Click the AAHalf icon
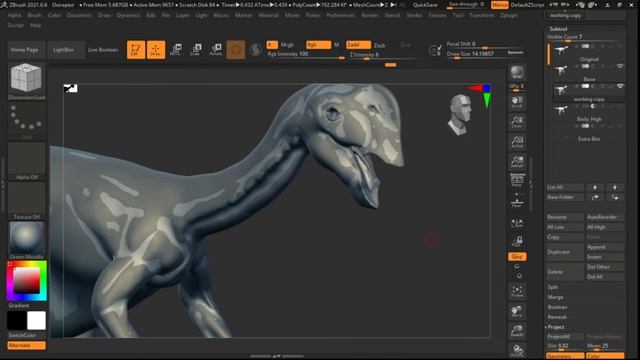The width and height of the screenshot is (640, 360). click(x=517, y=162)
